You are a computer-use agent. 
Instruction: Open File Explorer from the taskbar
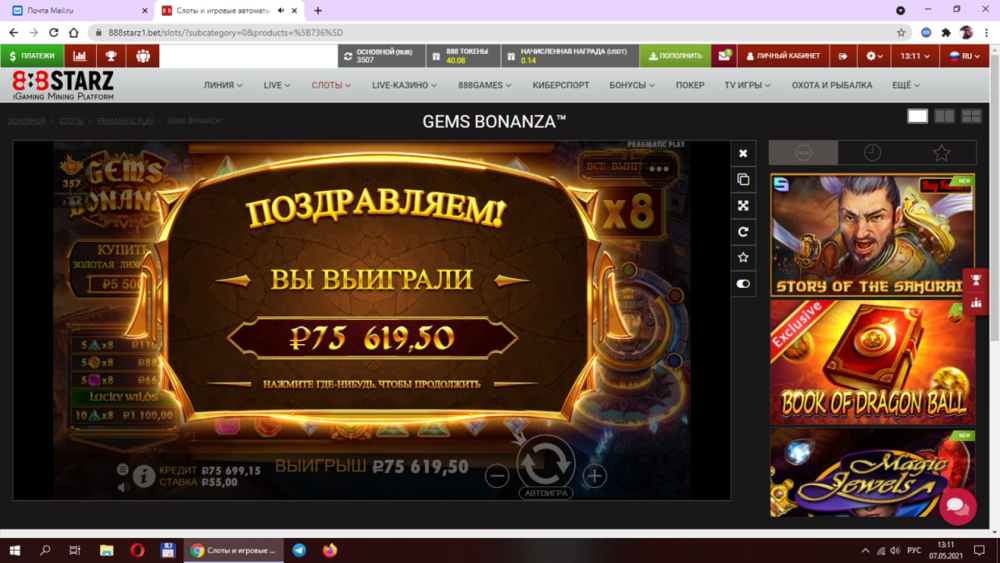pos(107,550)
